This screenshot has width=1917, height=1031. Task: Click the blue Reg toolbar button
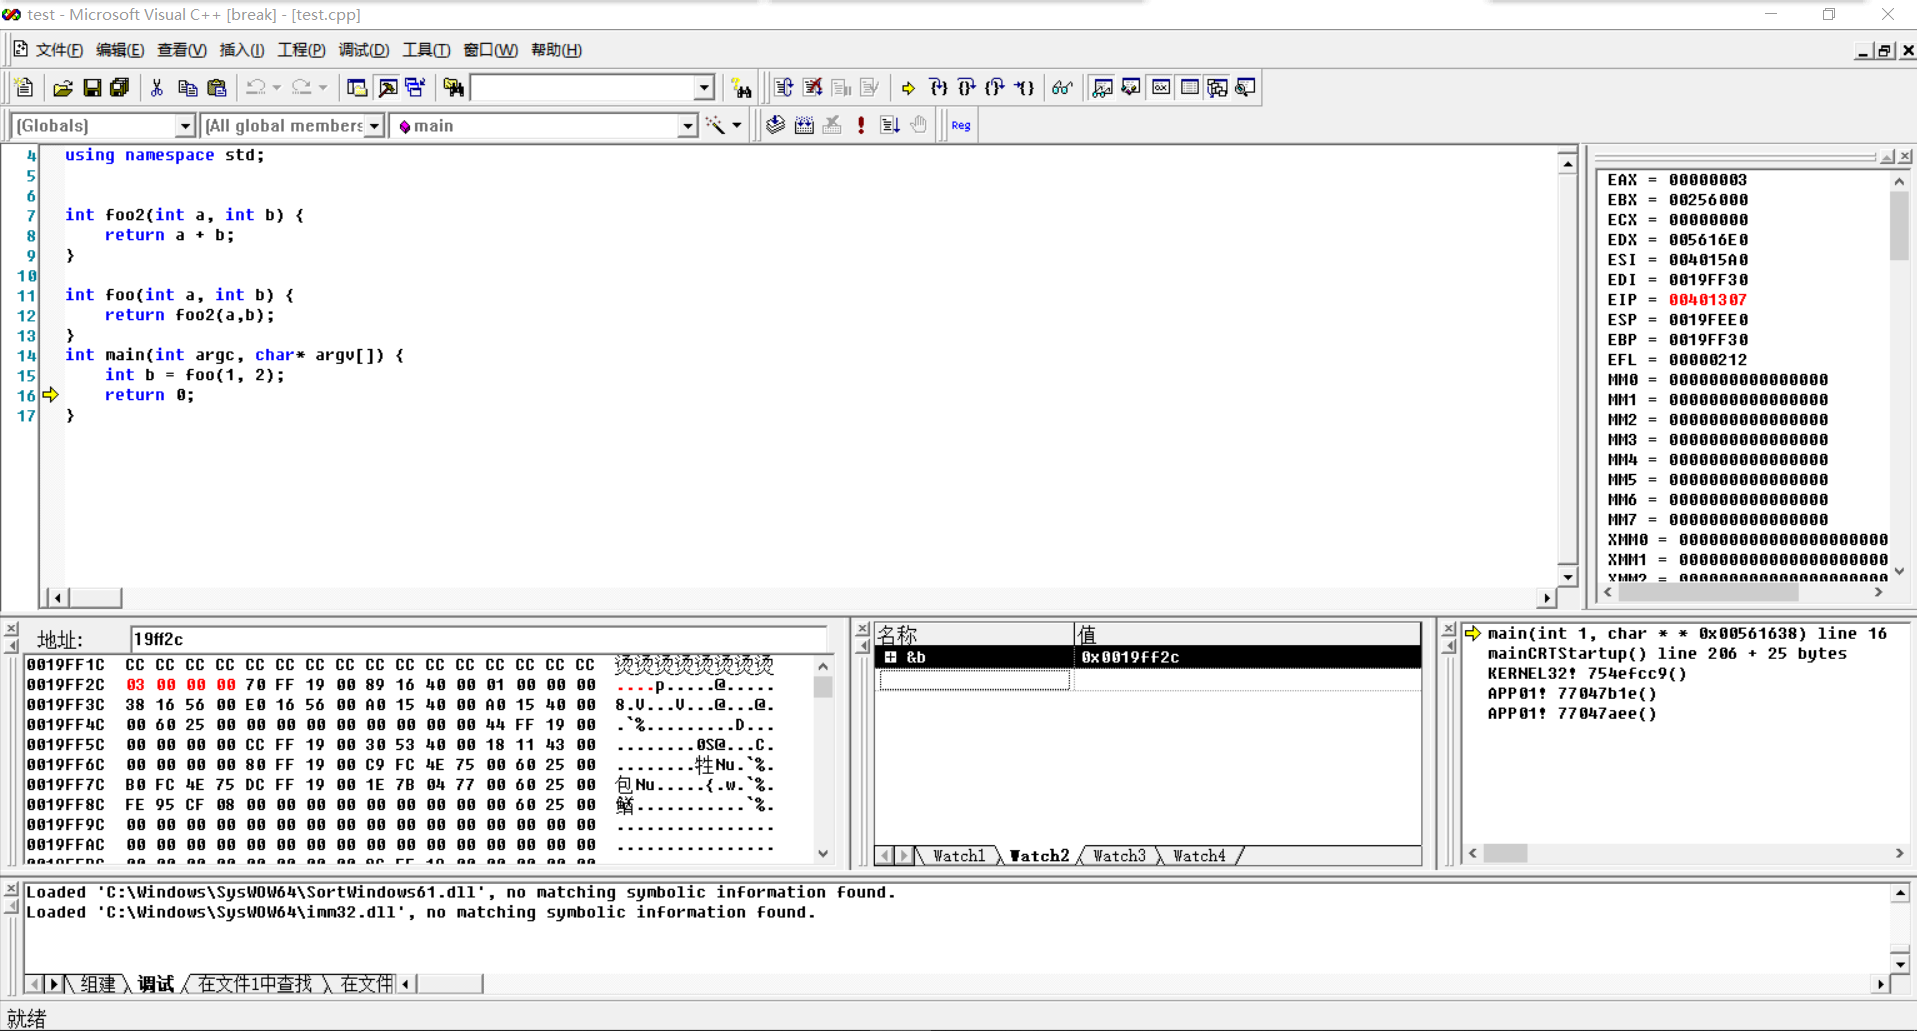click(x=961, y=125)
